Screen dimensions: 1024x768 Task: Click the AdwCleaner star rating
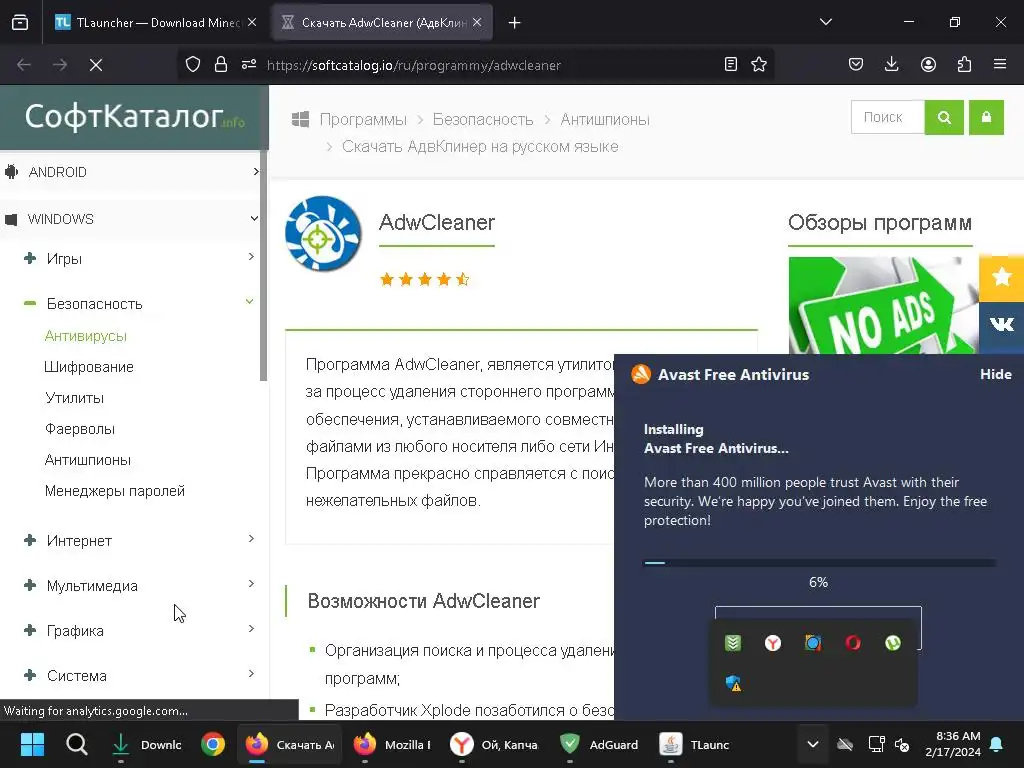(x=424, y=280)
